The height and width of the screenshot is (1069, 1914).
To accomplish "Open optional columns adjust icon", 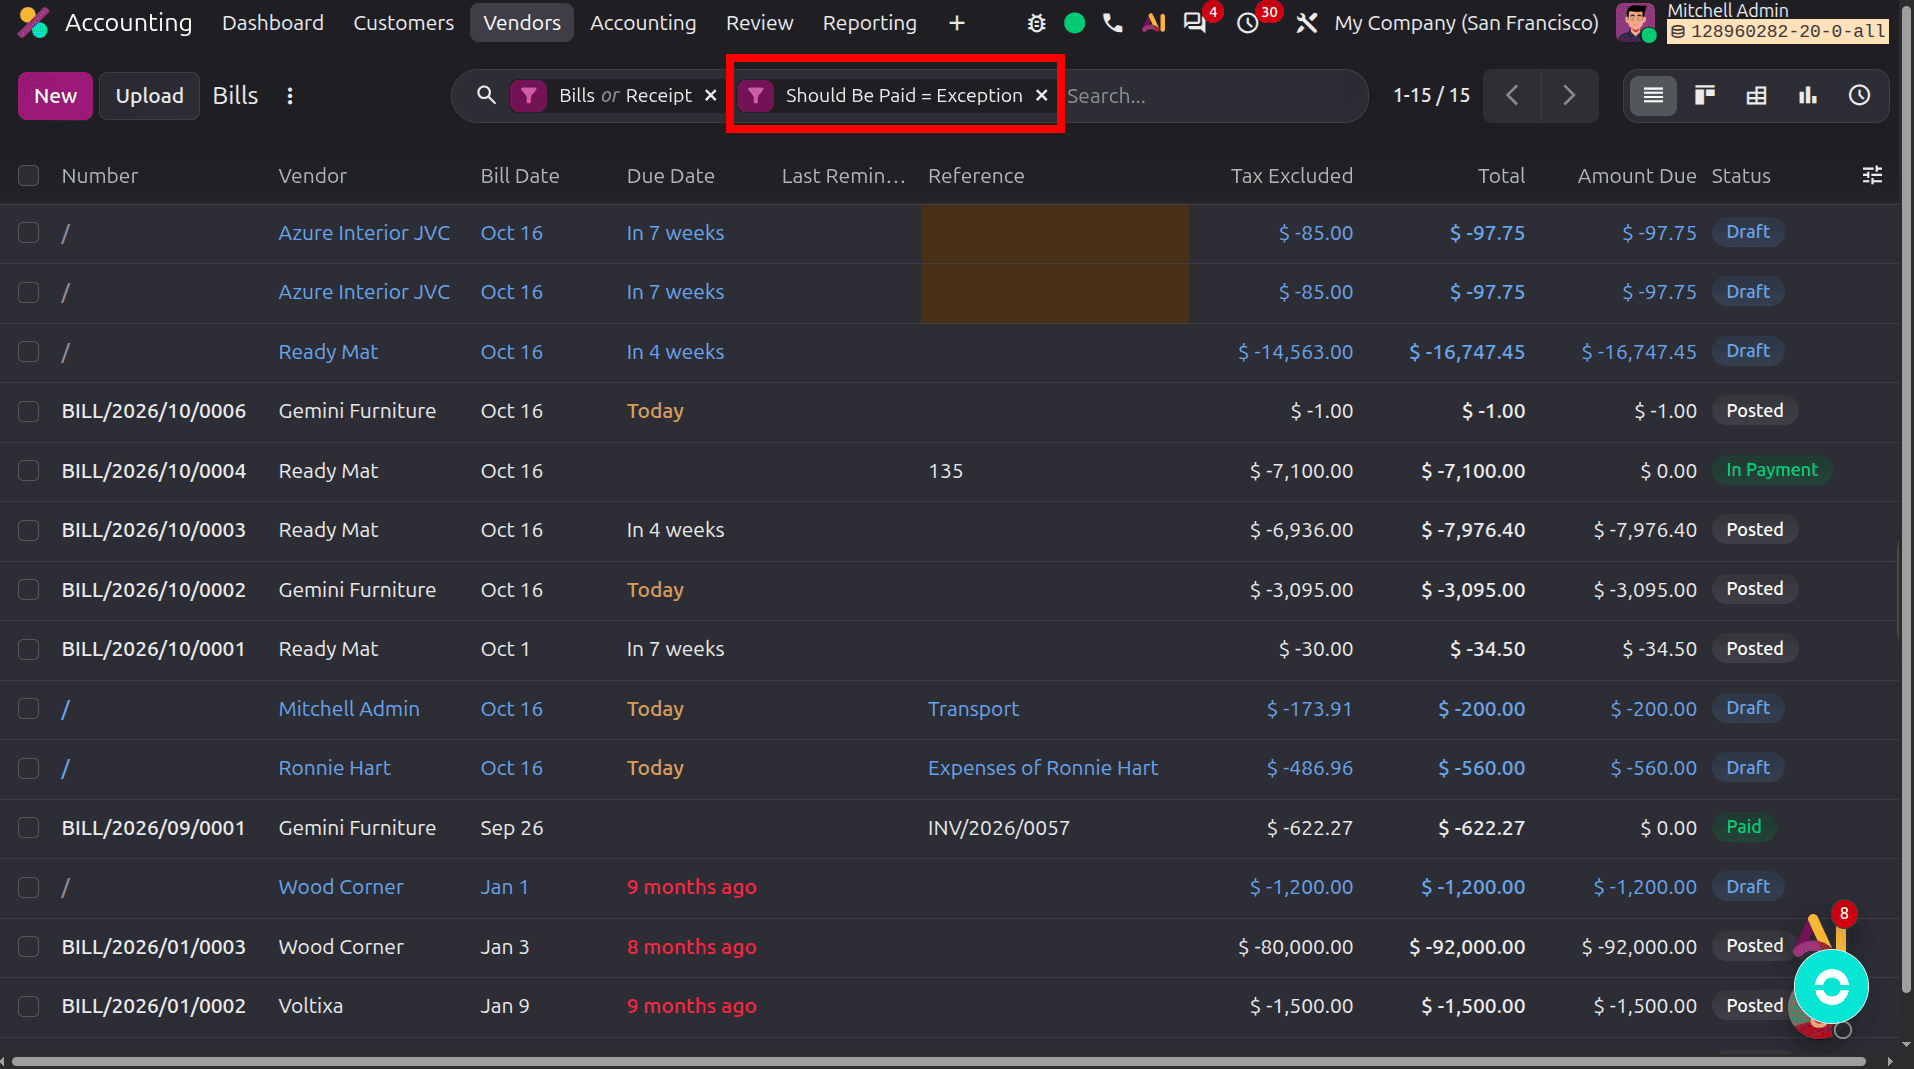I will [x=1872, y=175].
